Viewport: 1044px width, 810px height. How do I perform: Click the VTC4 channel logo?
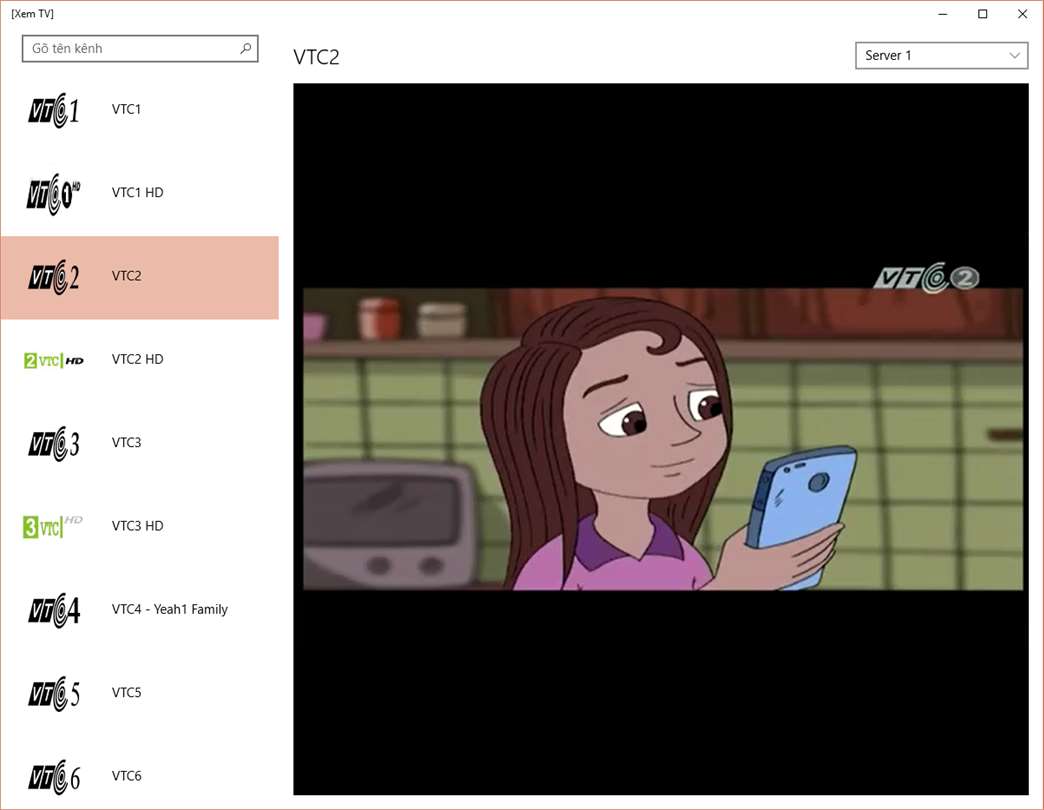(54, 610)
